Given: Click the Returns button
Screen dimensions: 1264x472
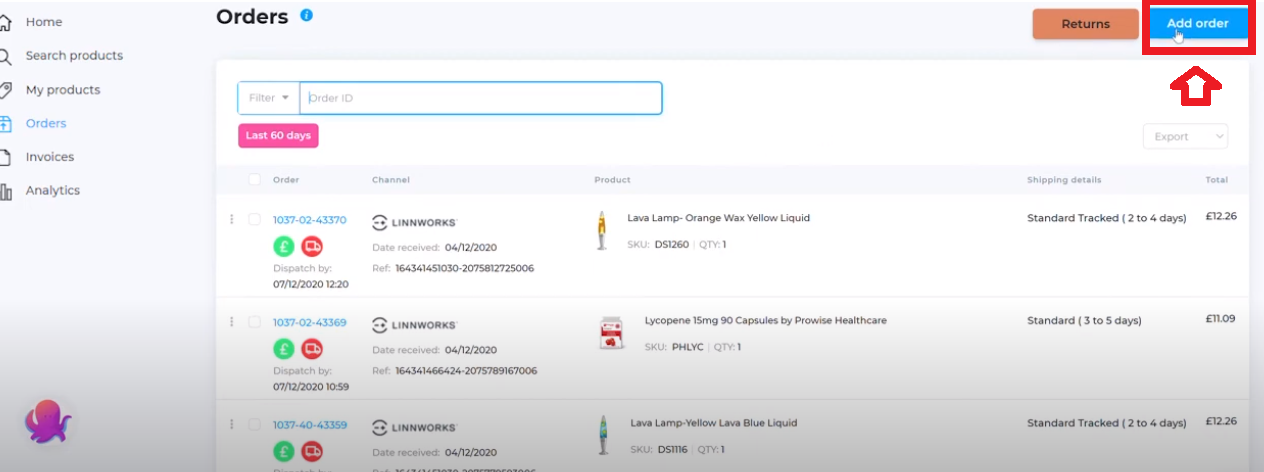Looking at the screenshot, I should click(x=1085, y=24).
